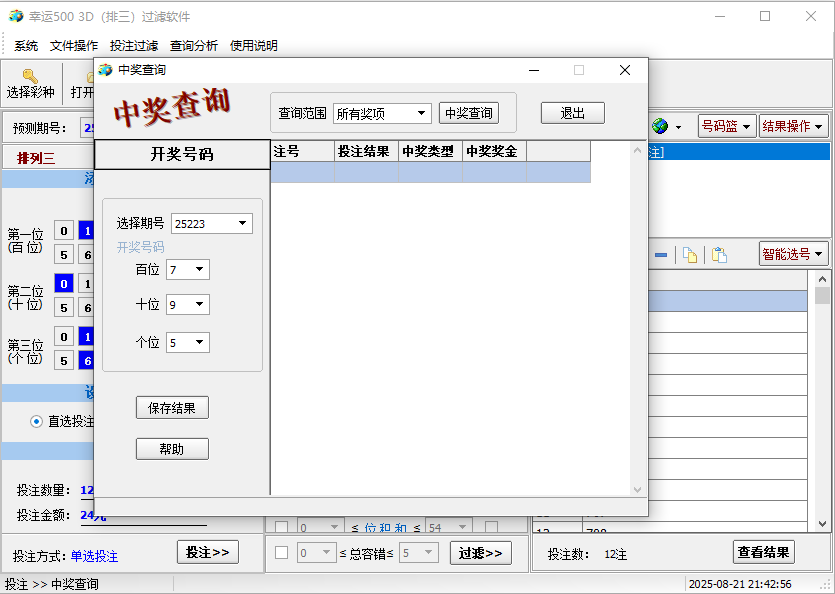Select the 直选投注 radio button
The height and width of the screenshot is (594, 835).
pos(37,421)
